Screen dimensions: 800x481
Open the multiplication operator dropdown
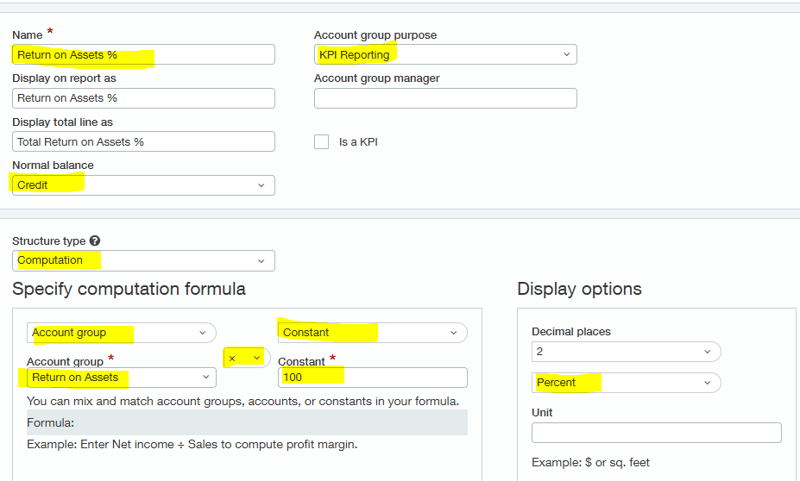pyautogui.click(x=246, y=358)
